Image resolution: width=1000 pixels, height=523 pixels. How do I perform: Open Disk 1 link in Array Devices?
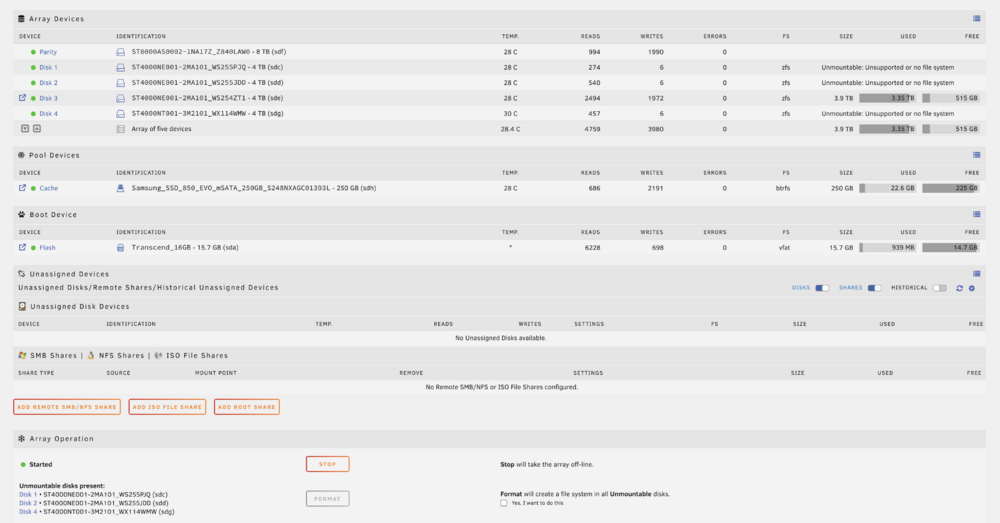tap(48, 68)
